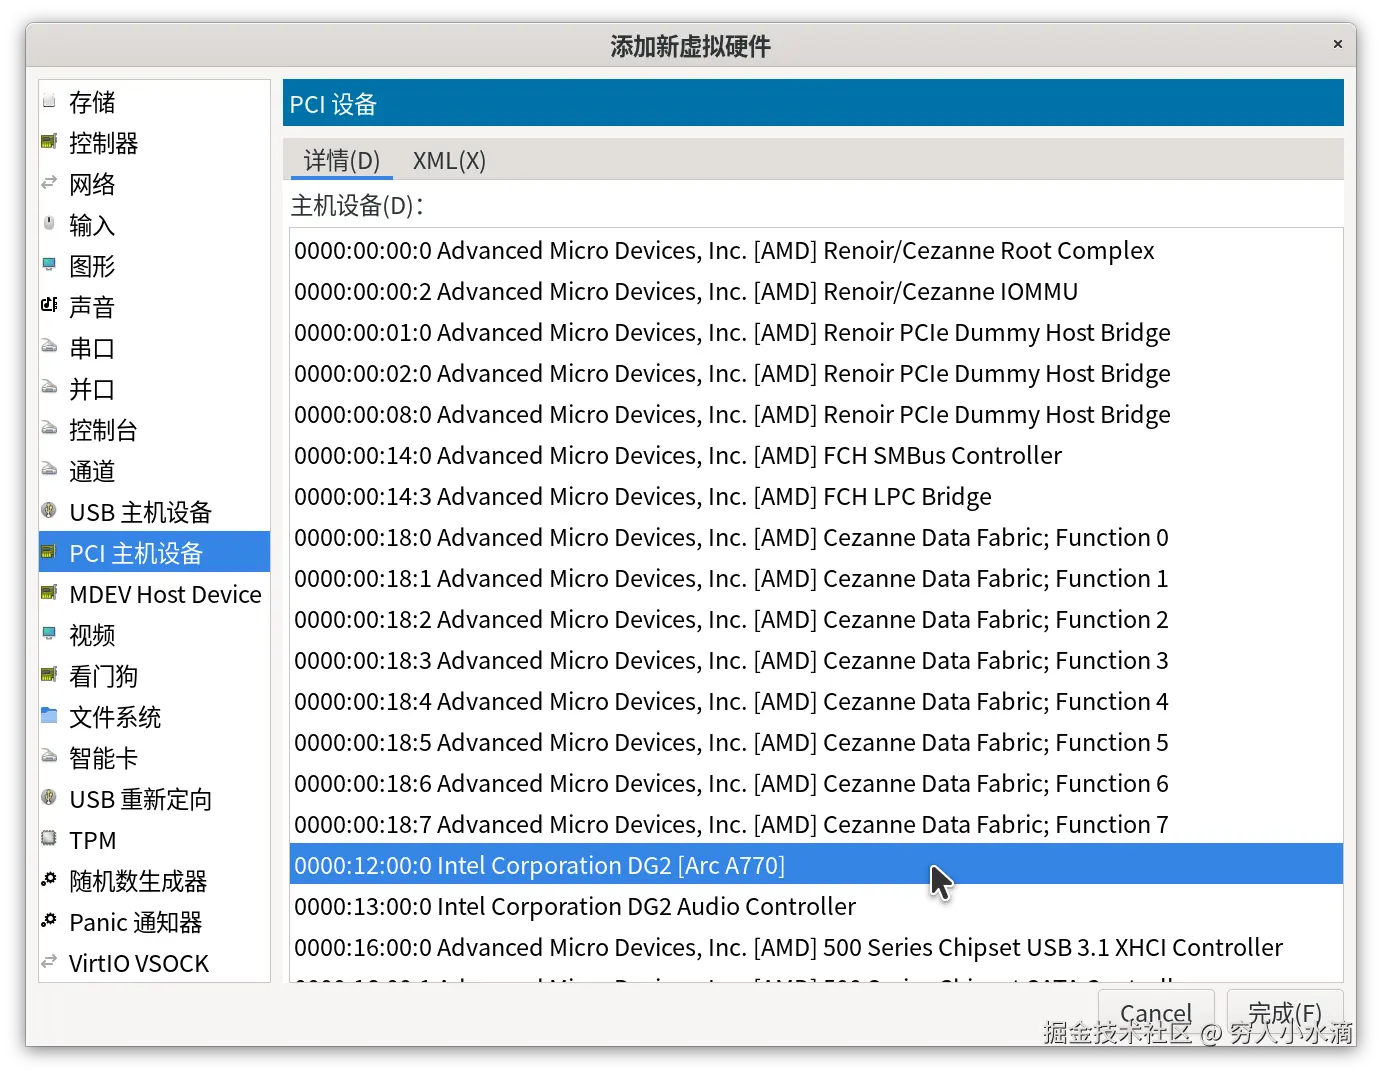1382x1075 pixels.
Task: Select Cezanne Data Fabric; Function 5 row
Action: [x=816, y=742]
